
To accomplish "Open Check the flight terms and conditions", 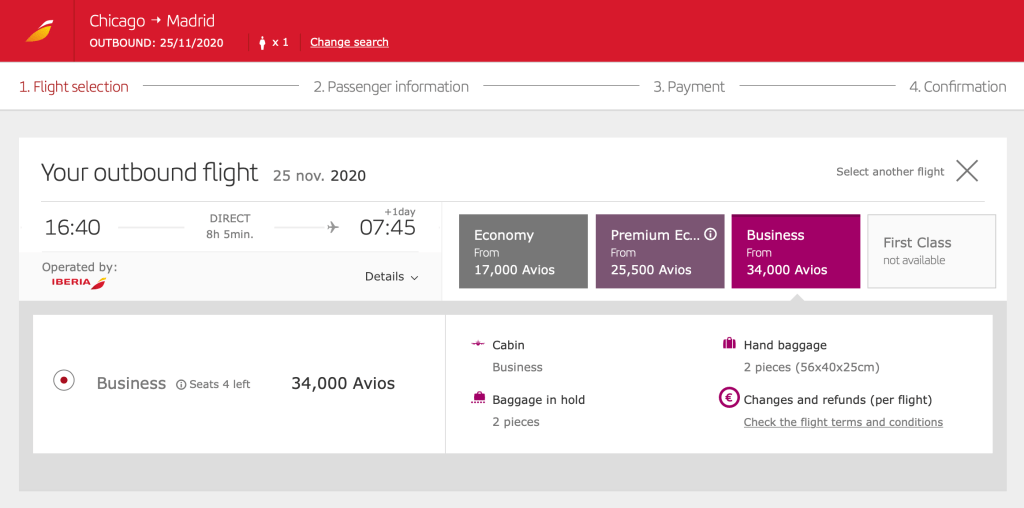I will (843, 422).
